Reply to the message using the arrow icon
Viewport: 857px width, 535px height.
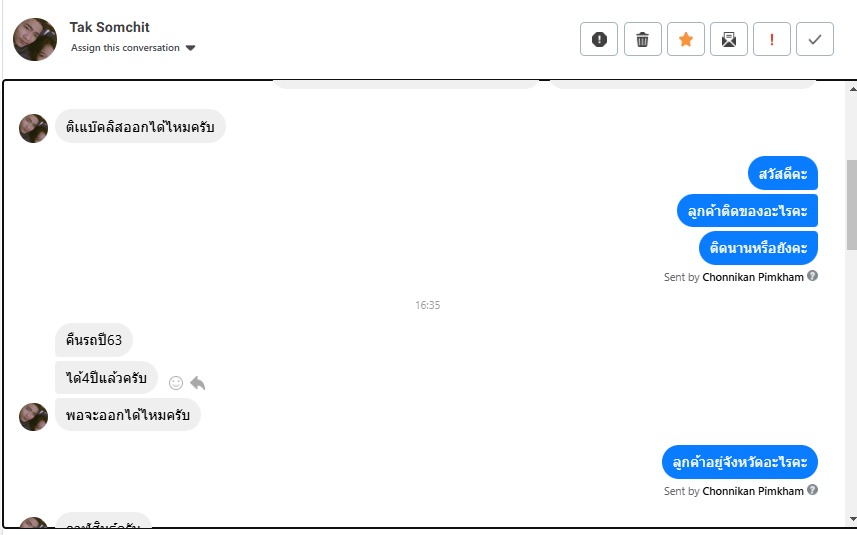(198, 383)
